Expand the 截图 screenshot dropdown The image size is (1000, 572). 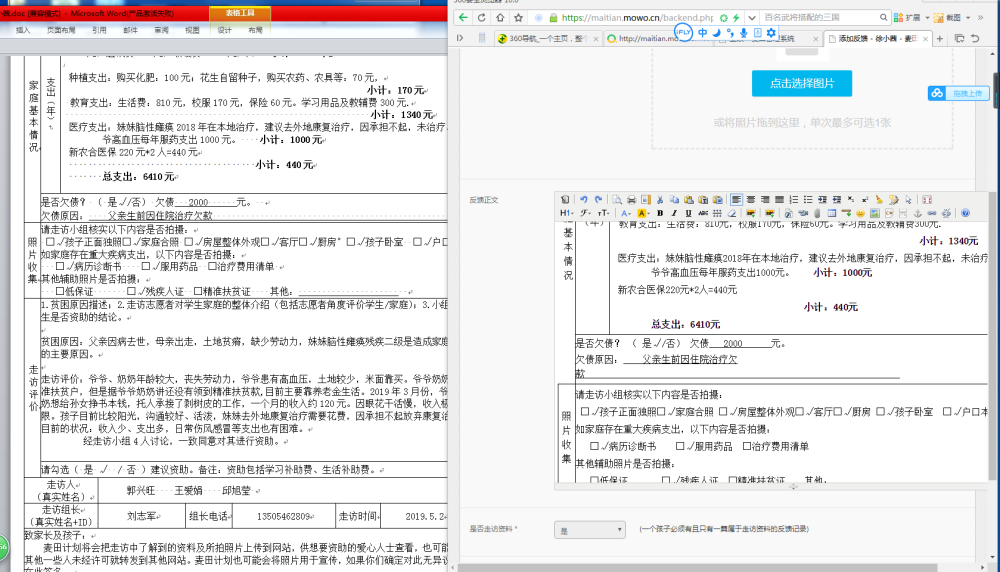pos(968,18)
